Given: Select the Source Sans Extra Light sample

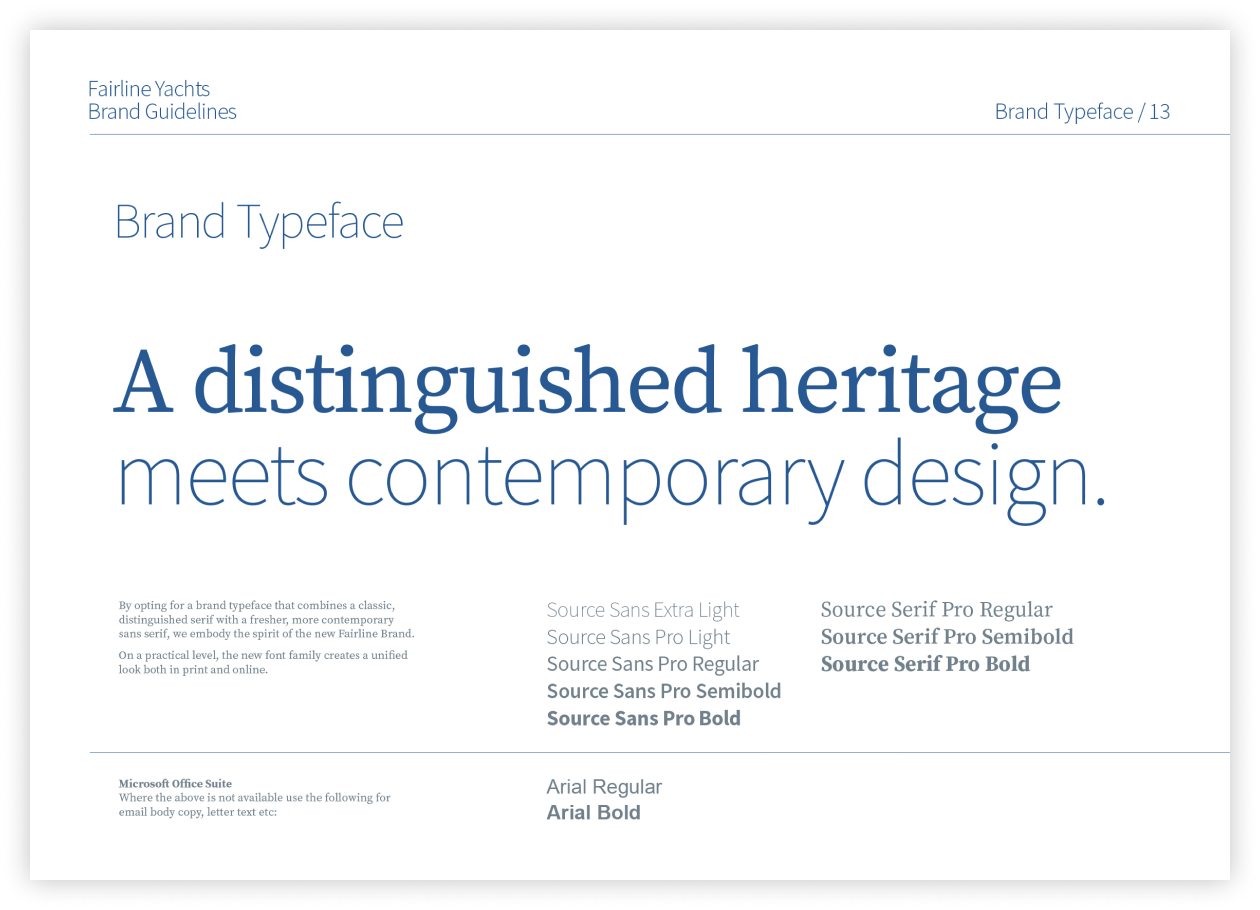Looking at the screenshot, I should coord(643,610).
